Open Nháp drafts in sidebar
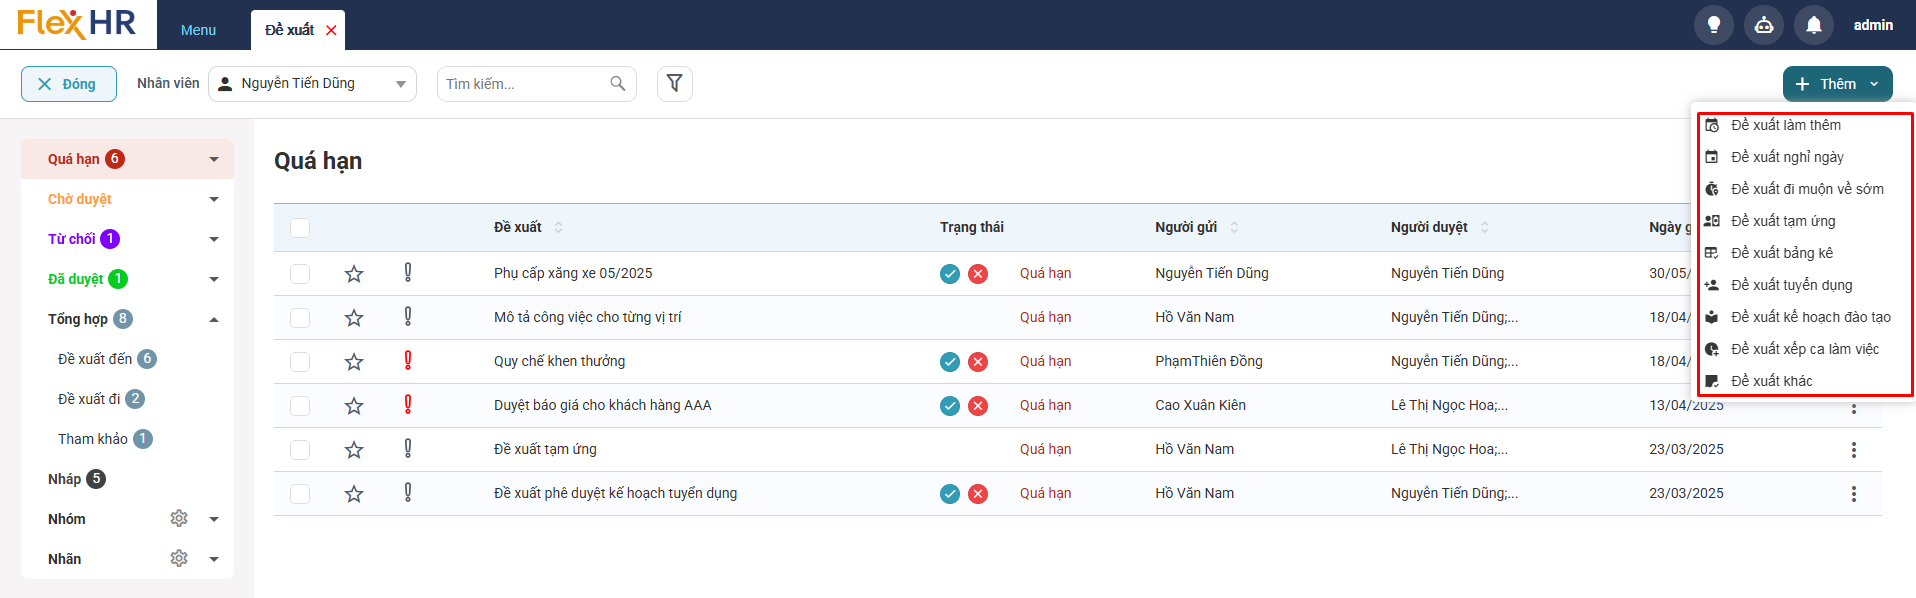This screenshot has width=1916, height=598. click(x=65, y=479)
